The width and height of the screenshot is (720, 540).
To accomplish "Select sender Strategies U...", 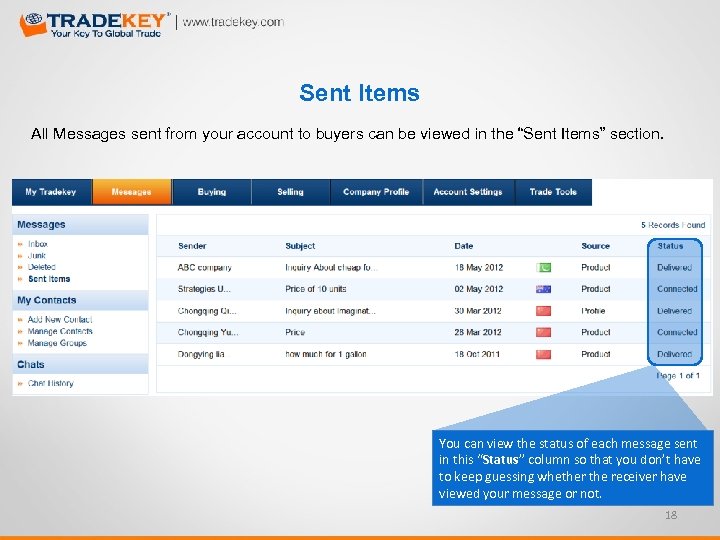I will click(x=204, y=289).
